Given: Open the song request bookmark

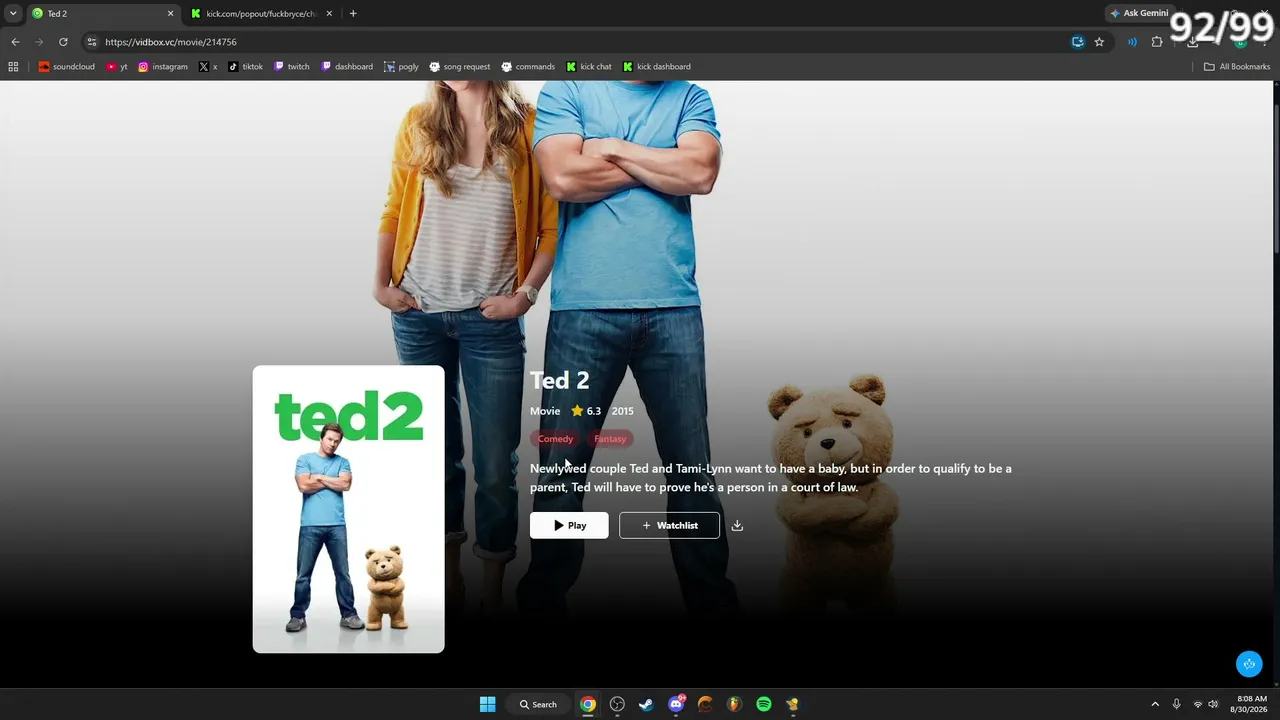Looking at the screenshot, I should 460,67.
